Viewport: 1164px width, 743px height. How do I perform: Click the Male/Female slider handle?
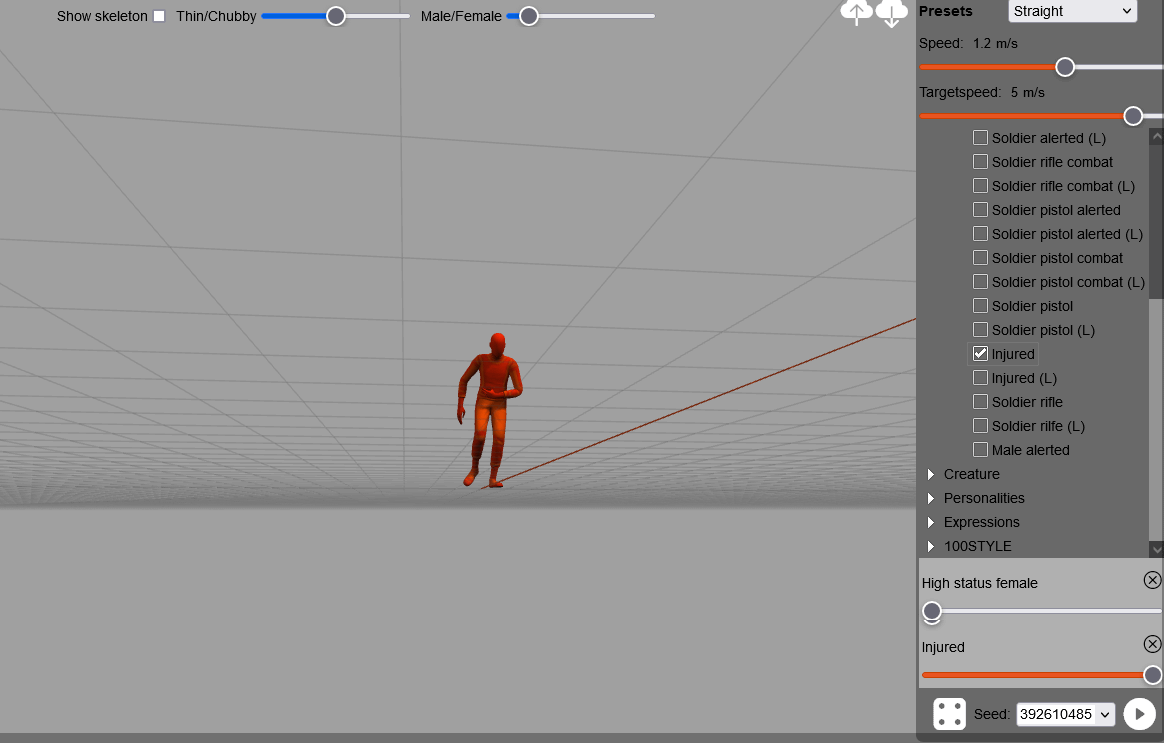tap(529, 16)
